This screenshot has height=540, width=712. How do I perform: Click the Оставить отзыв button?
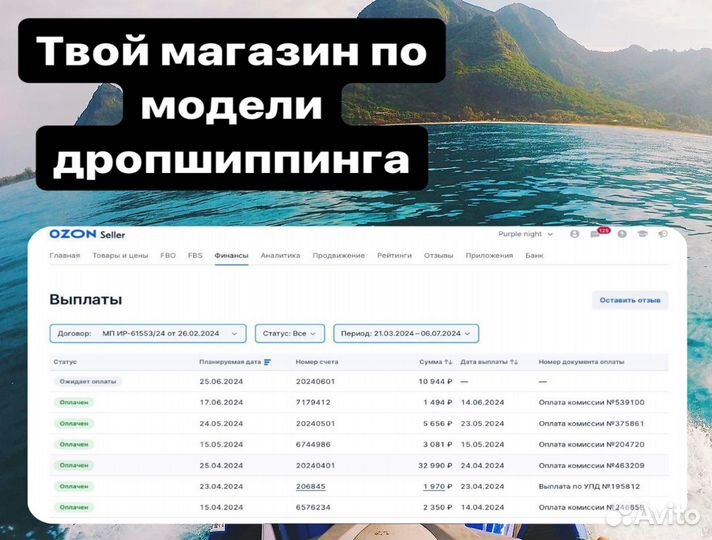coord(630,300)
